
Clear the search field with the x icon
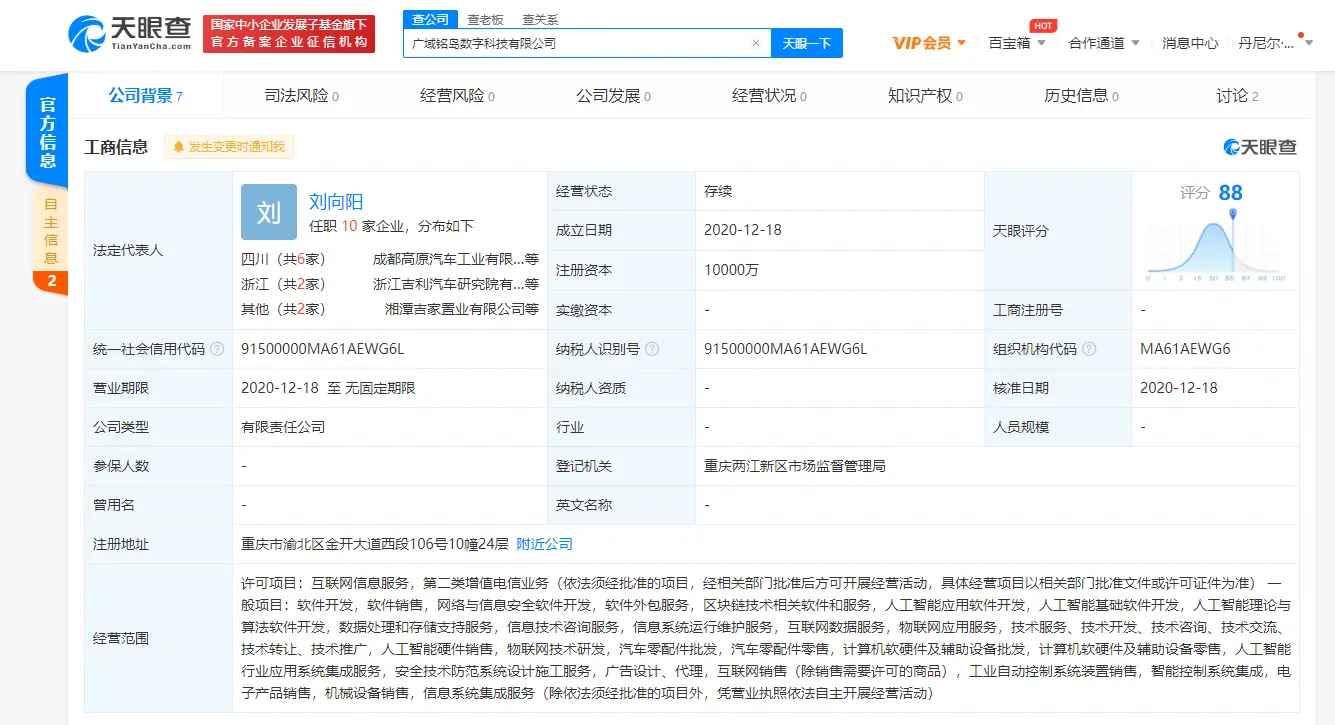[756, 43]
